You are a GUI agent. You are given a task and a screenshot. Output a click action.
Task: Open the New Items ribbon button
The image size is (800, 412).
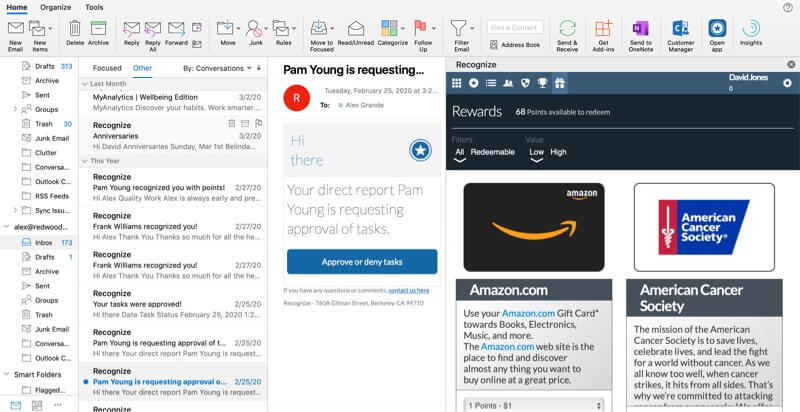pos(39,36)
